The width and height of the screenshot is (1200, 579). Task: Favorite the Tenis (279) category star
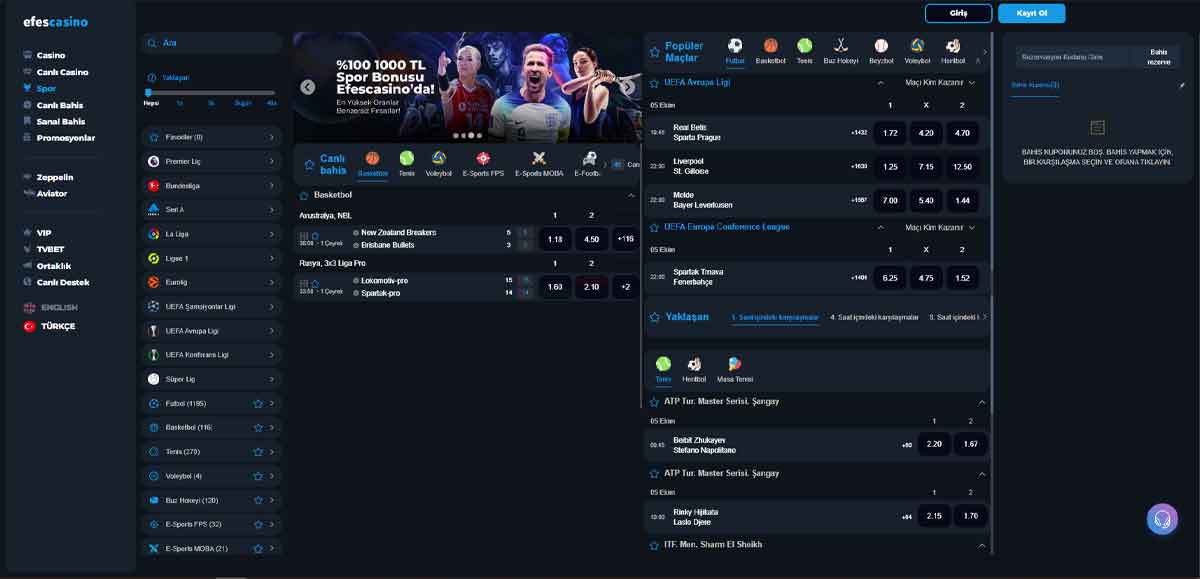pyautogui.click(x=258, y=452)
